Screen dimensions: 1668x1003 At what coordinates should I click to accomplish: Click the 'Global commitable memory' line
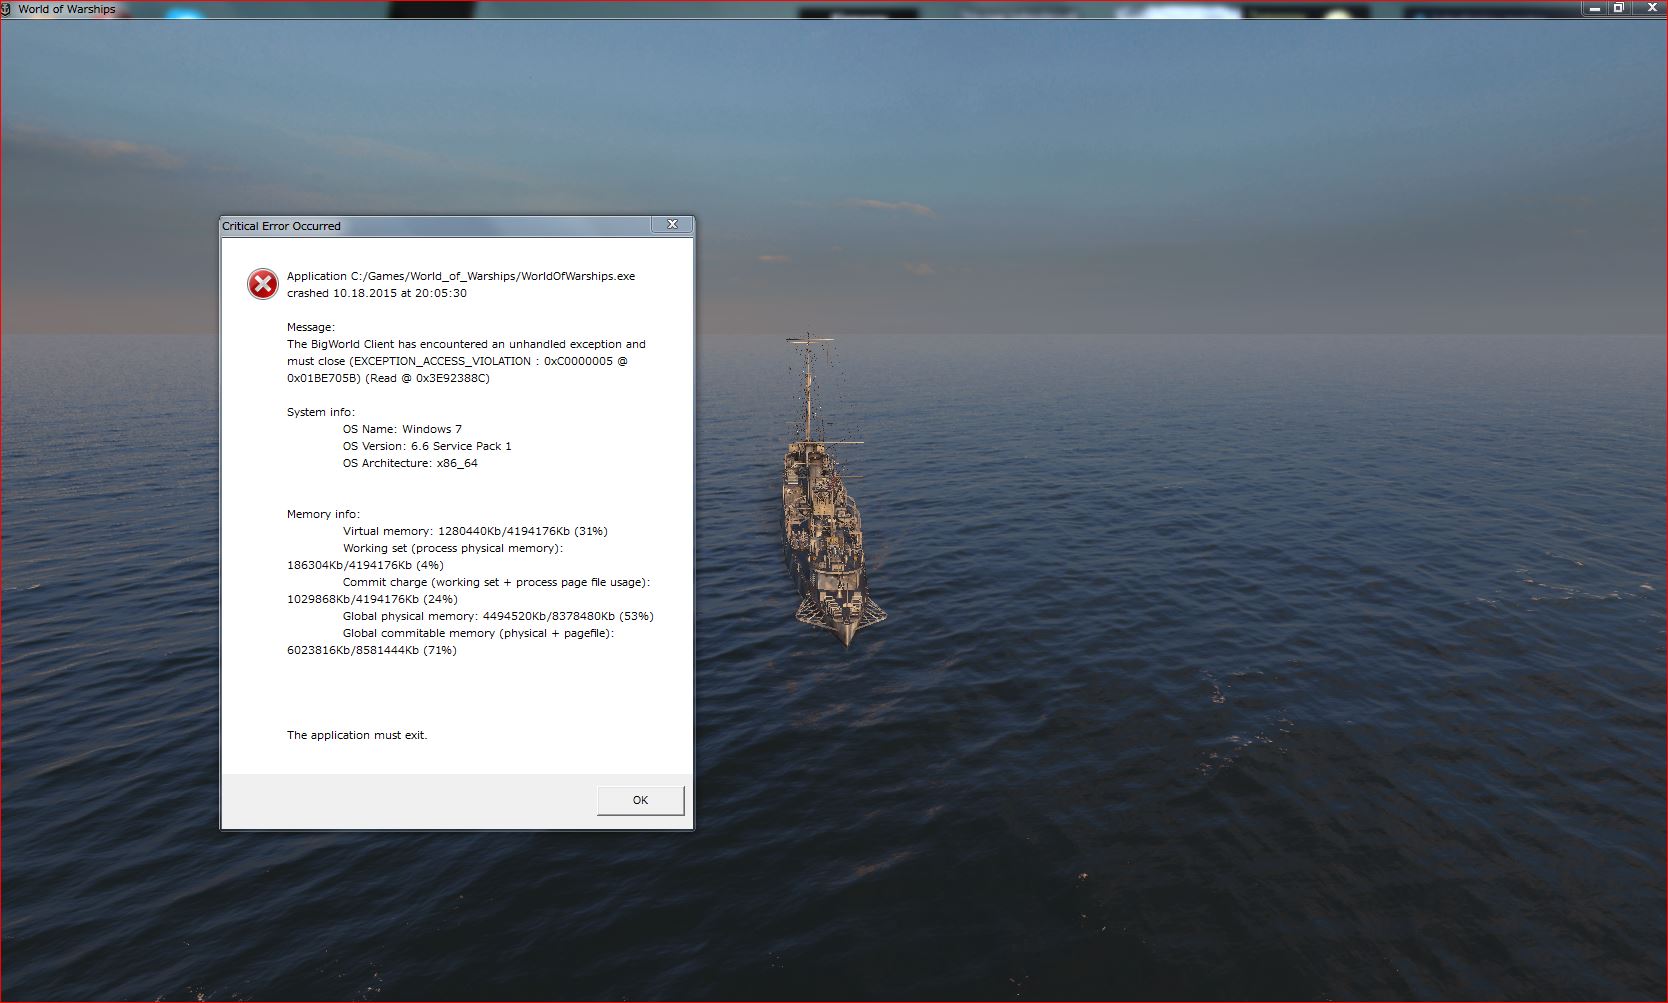point(478,633)
